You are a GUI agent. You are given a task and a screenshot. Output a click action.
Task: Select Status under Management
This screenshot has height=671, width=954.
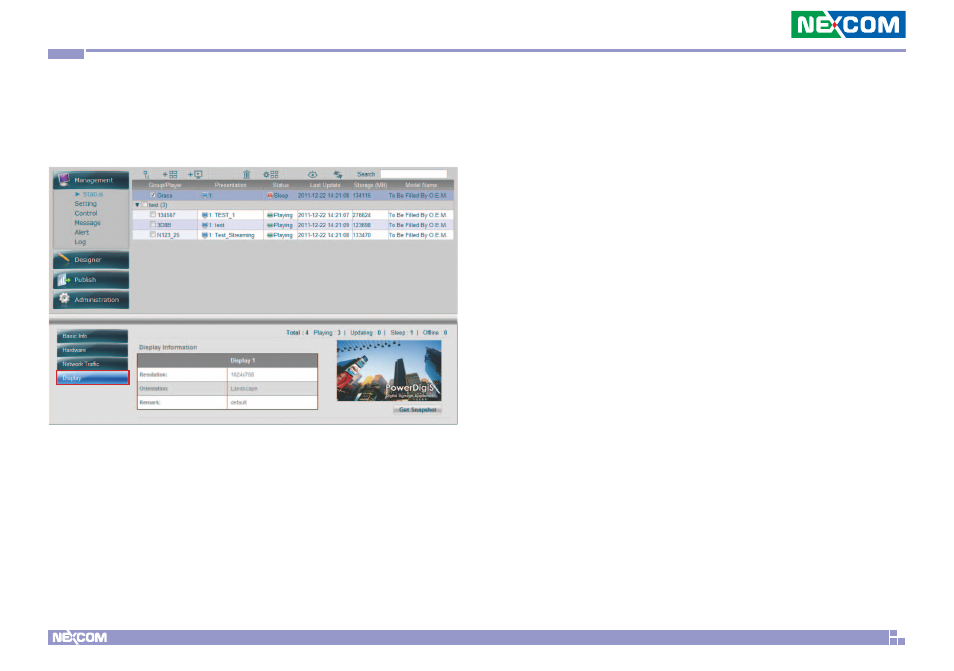[92, 194]
